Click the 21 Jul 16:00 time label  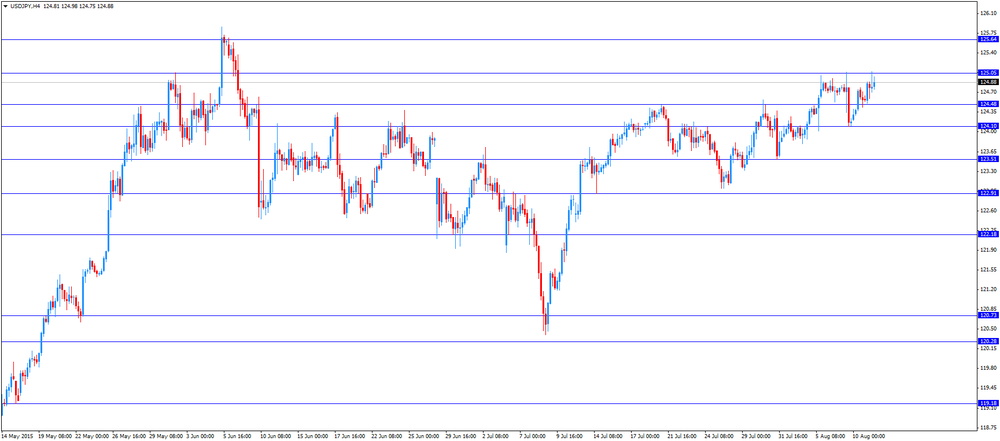pyautogui.click(x=681, y=437)
